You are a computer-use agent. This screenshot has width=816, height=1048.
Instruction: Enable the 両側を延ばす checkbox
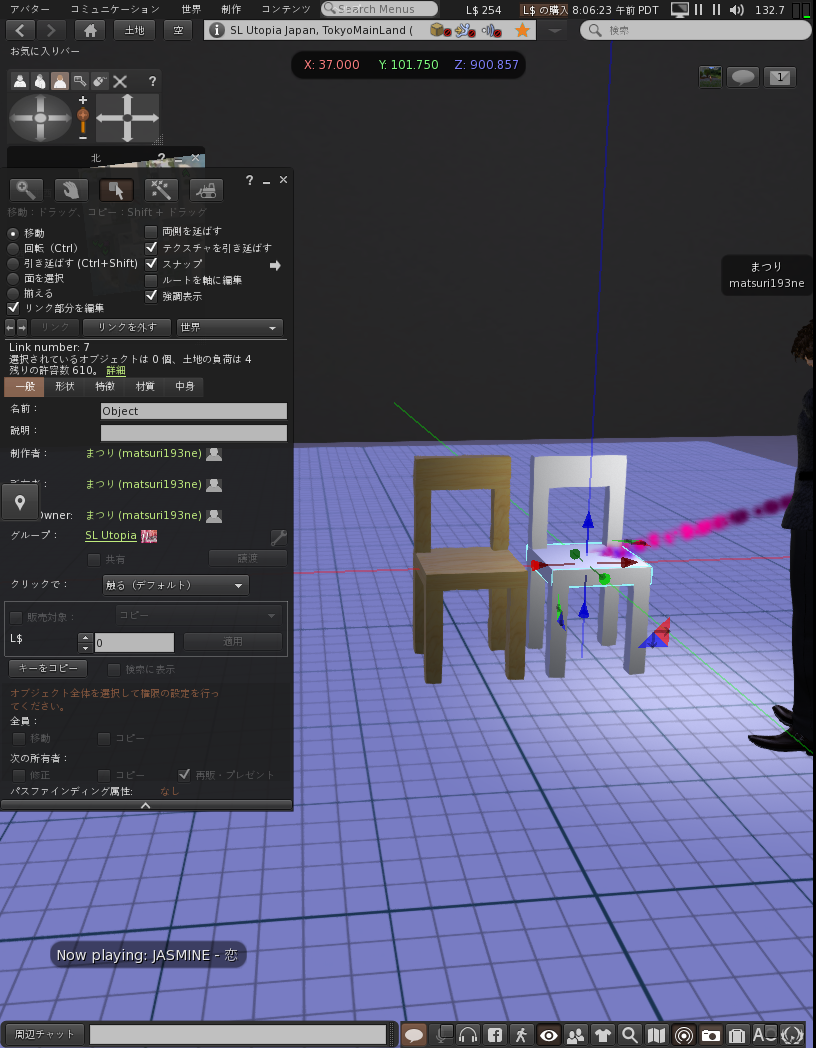pyautogui.click(x=151, y=231)
